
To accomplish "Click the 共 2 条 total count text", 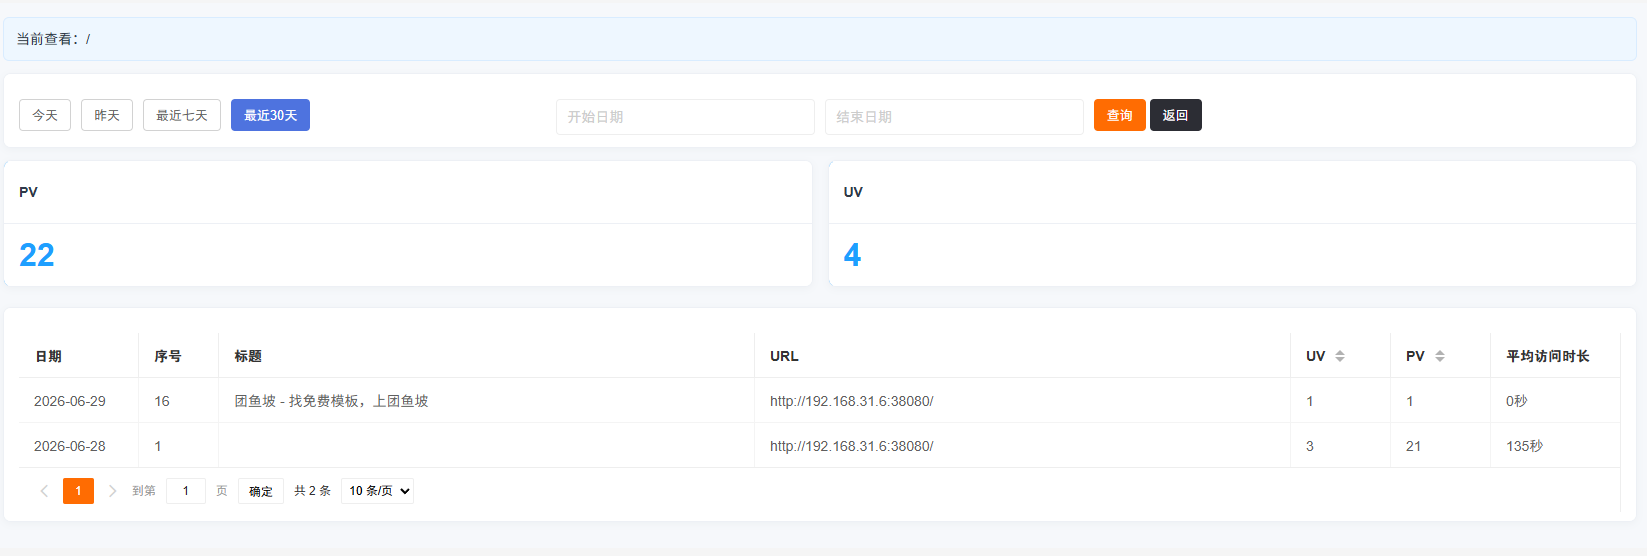I will [x=312, y=491].
